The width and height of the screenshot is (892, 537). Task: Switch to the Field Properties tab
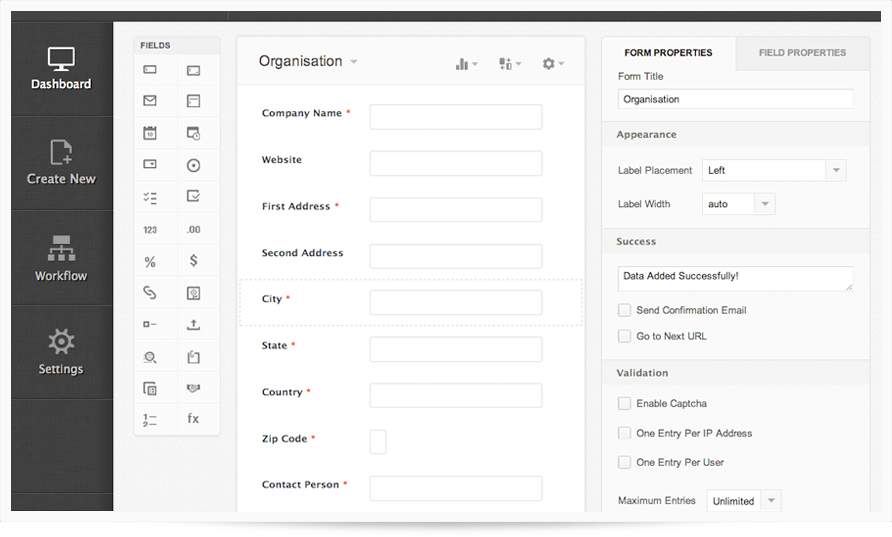click(802, 53)
